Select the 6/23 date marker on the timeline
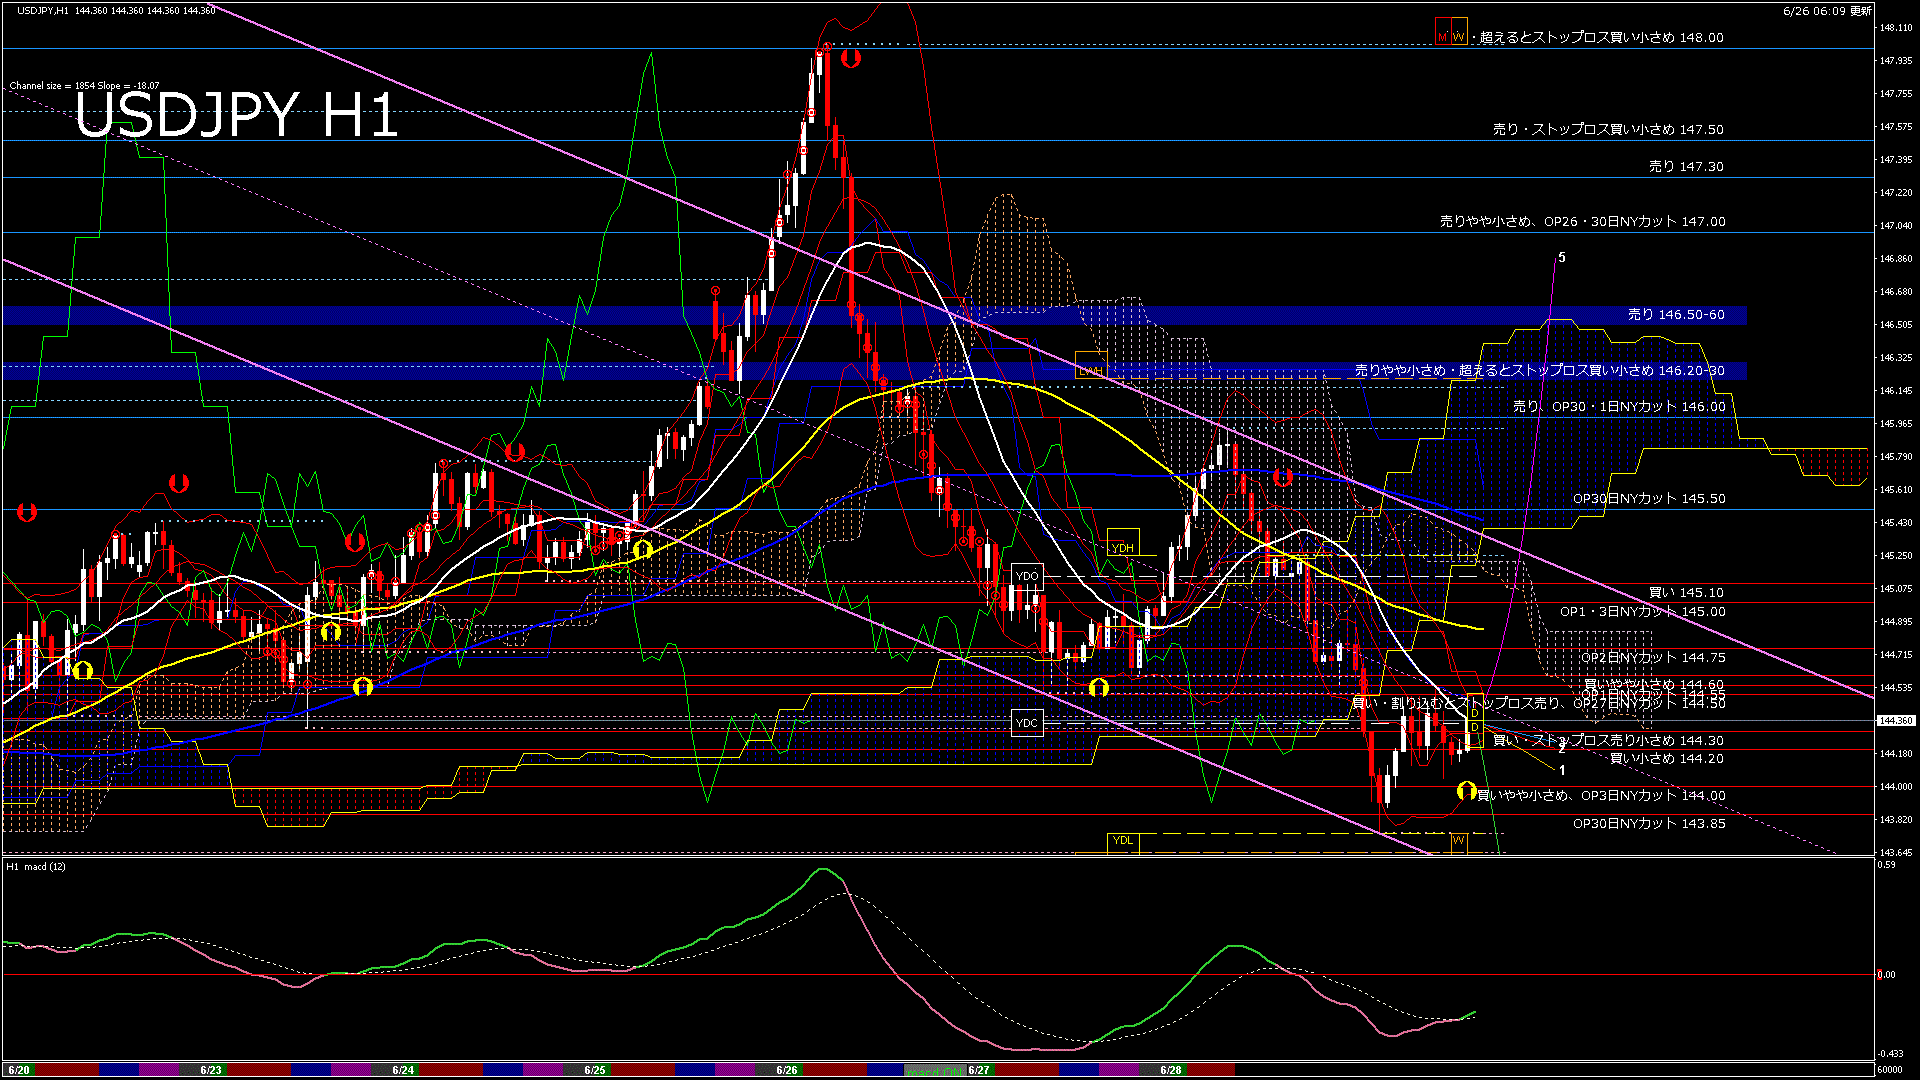 tap(210, 1070)
